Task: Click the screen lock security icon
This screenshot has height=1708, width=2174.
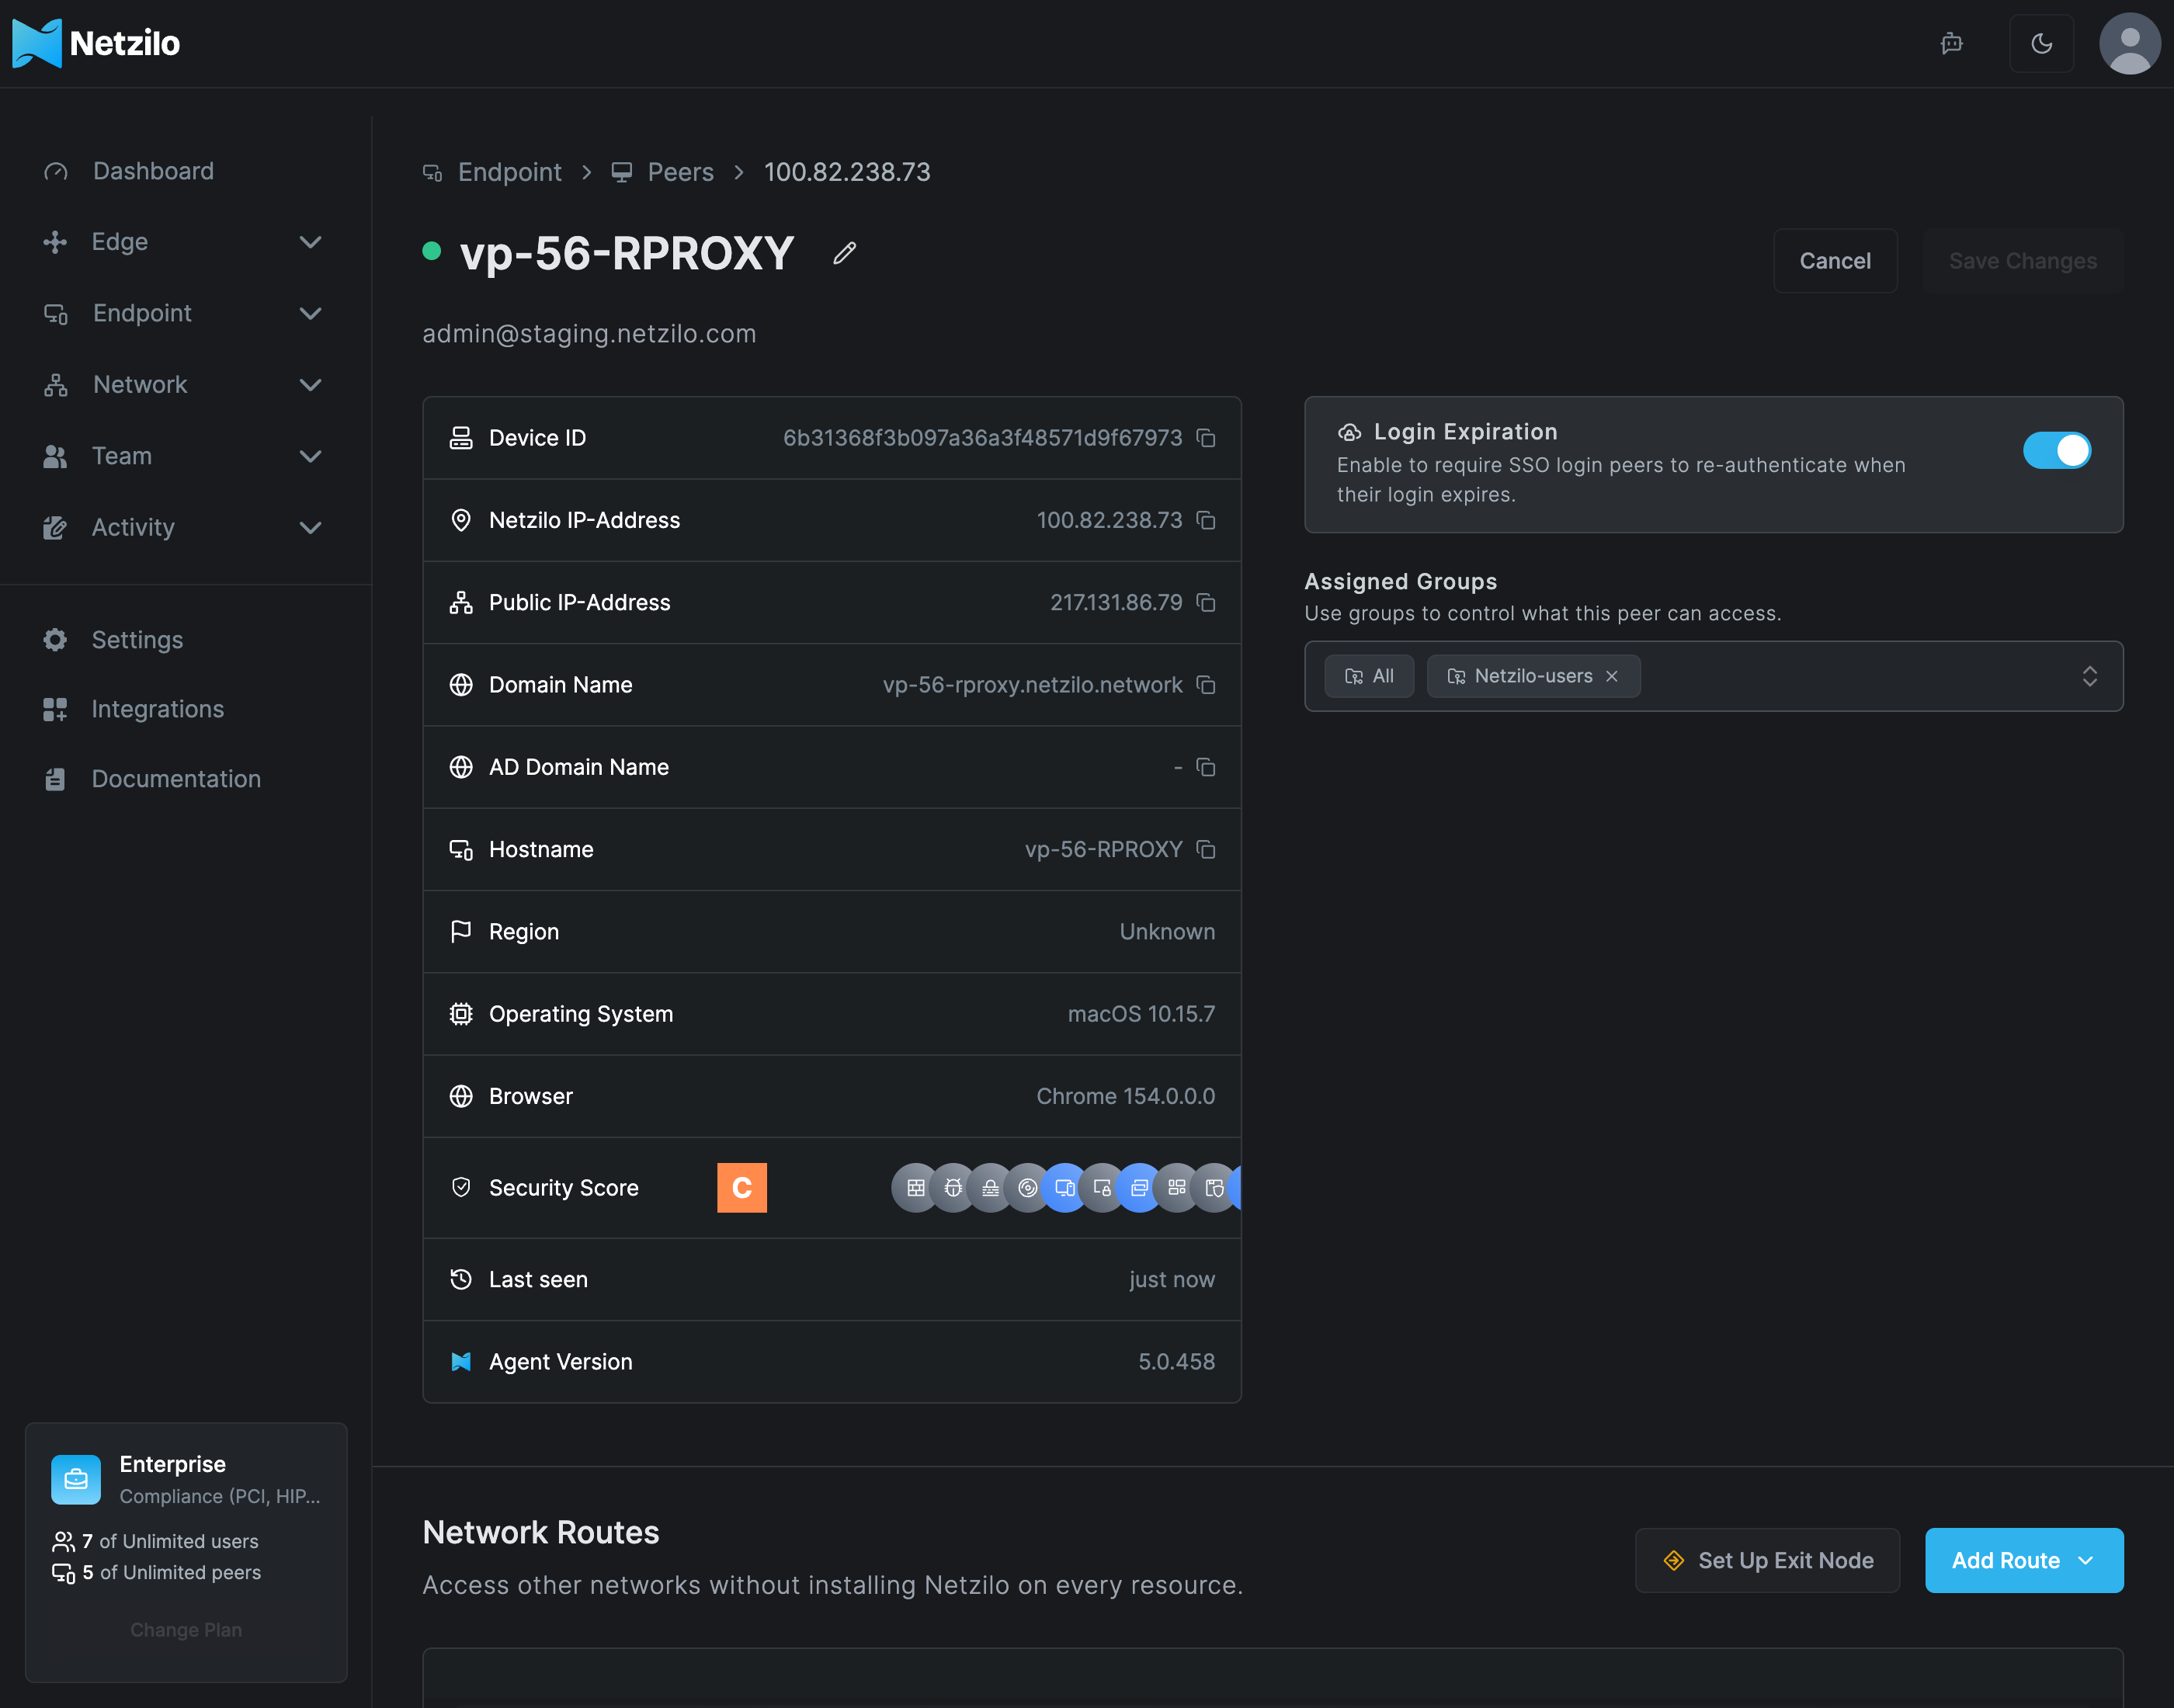Action: [x=1103, y=1188]
